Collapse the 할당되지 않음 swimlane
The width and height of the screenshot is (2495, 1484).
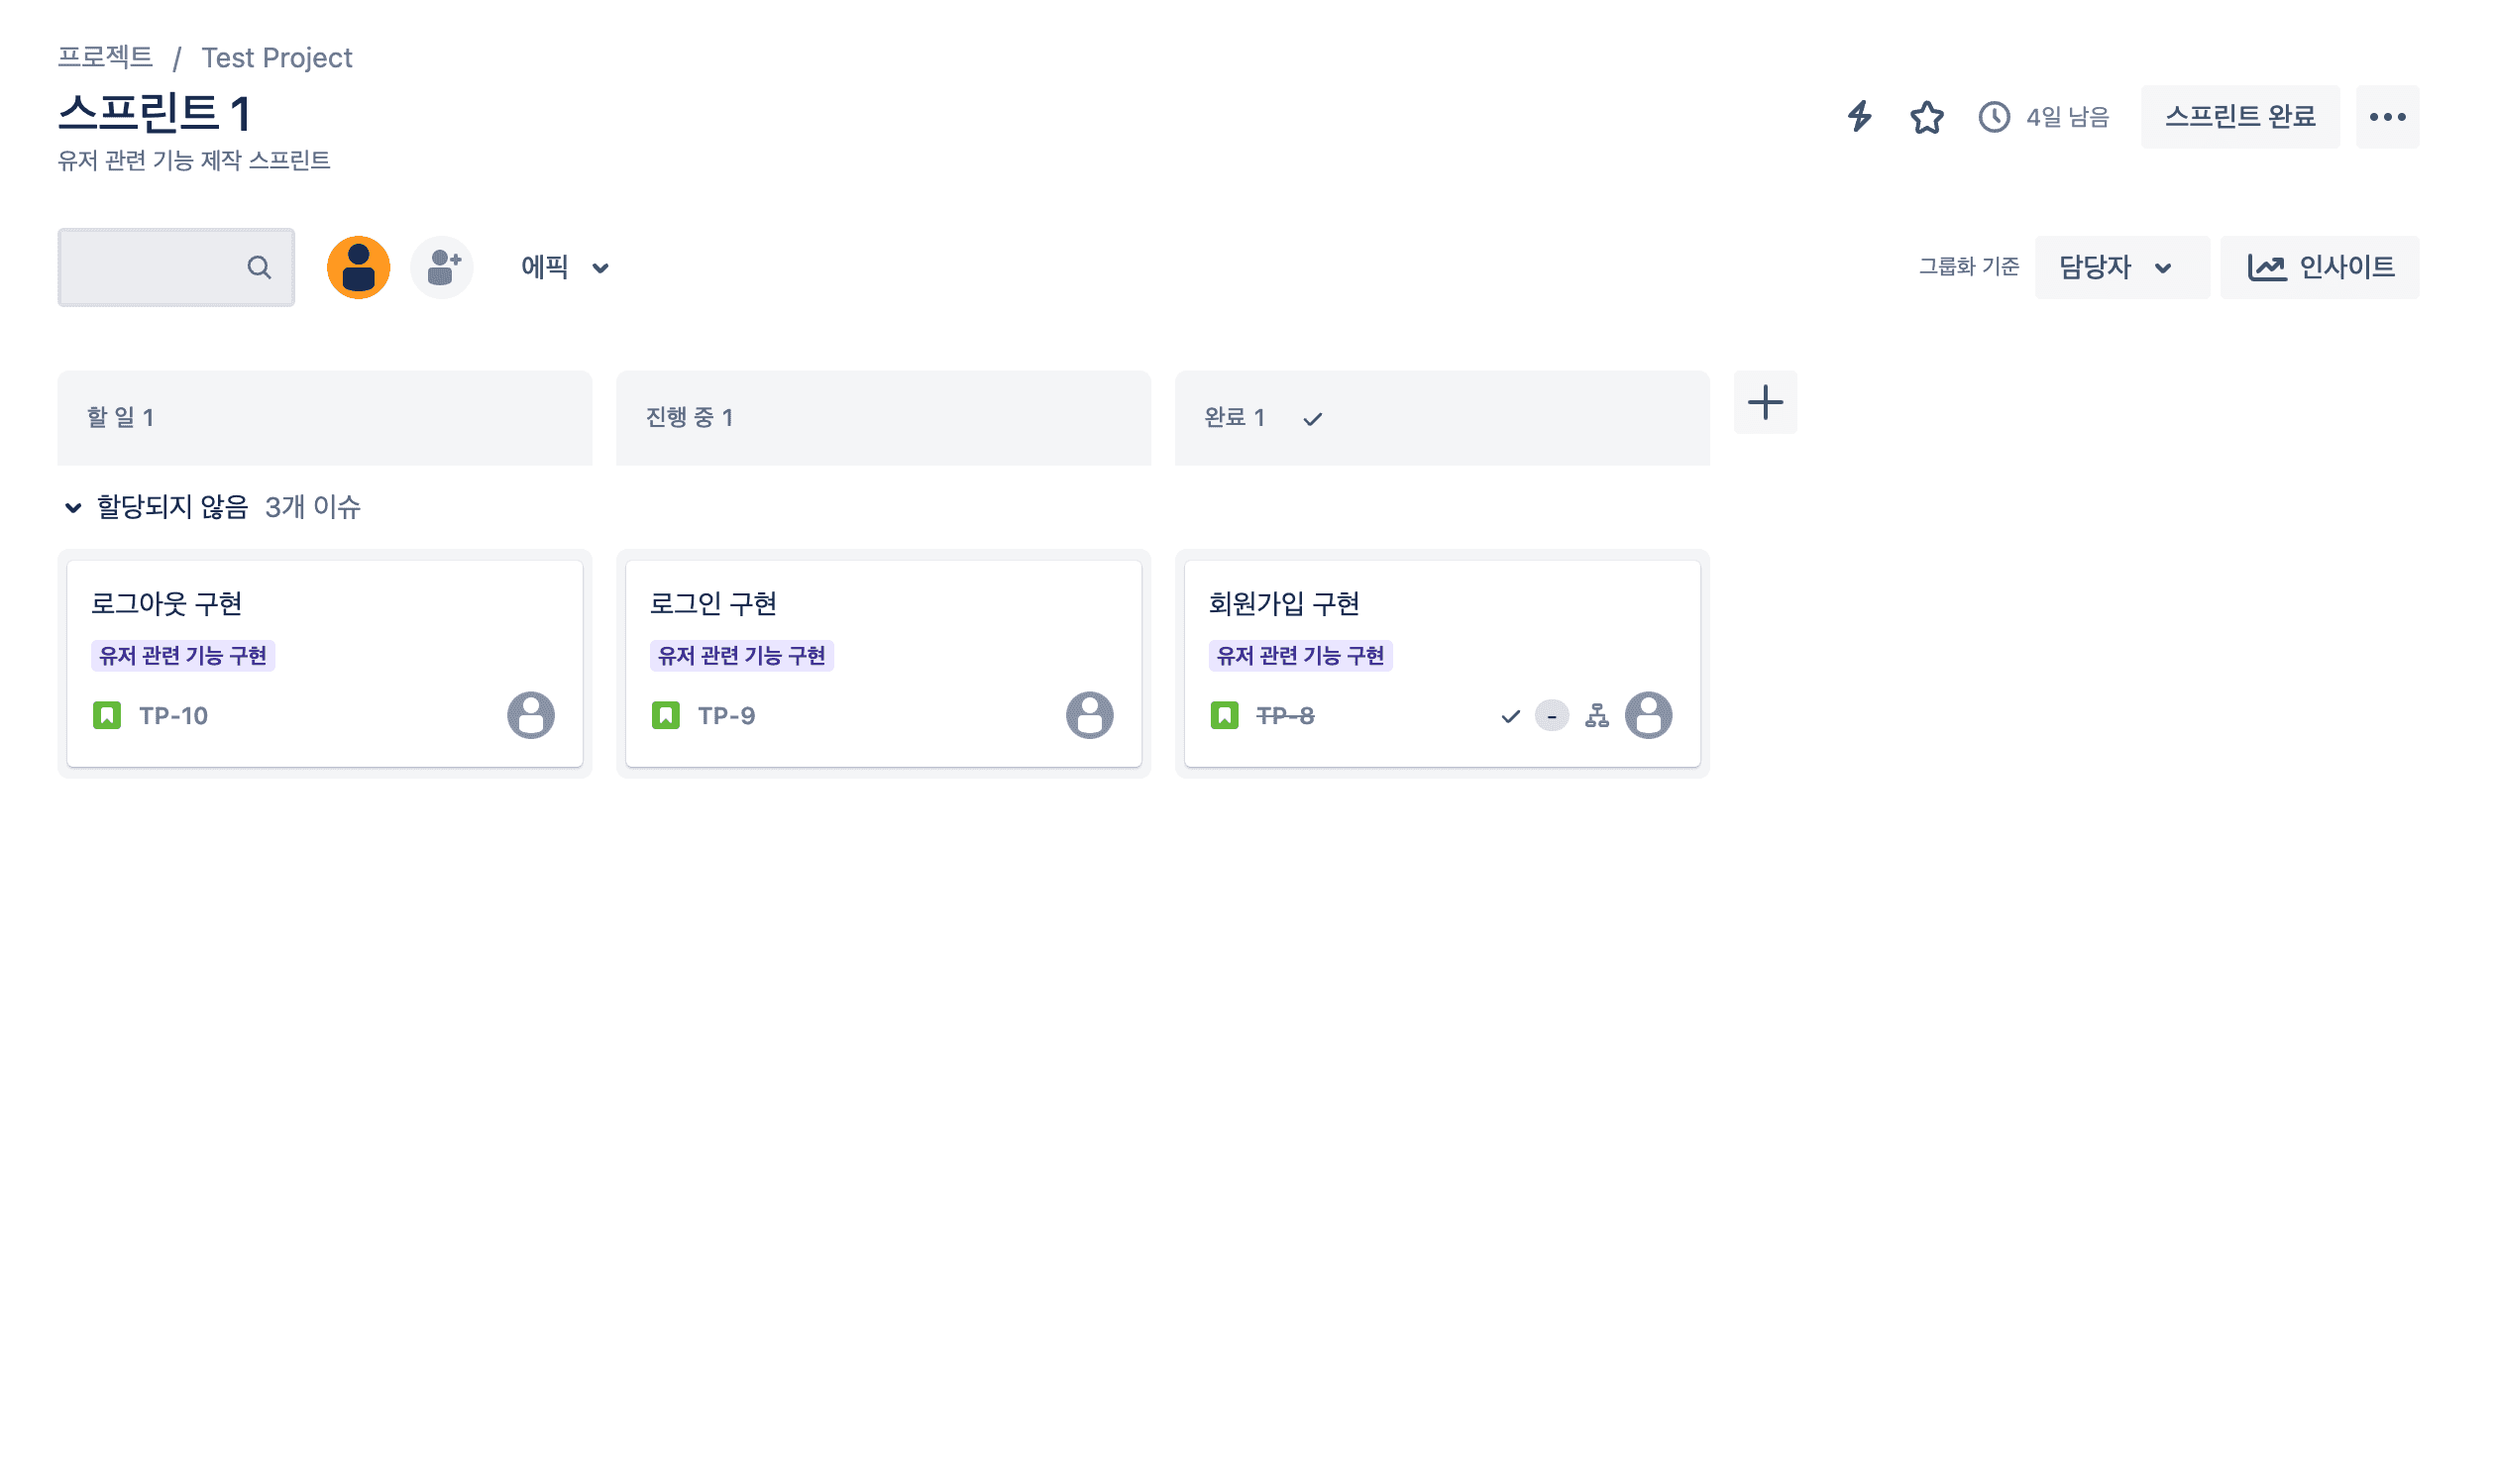tap(73, 507)
